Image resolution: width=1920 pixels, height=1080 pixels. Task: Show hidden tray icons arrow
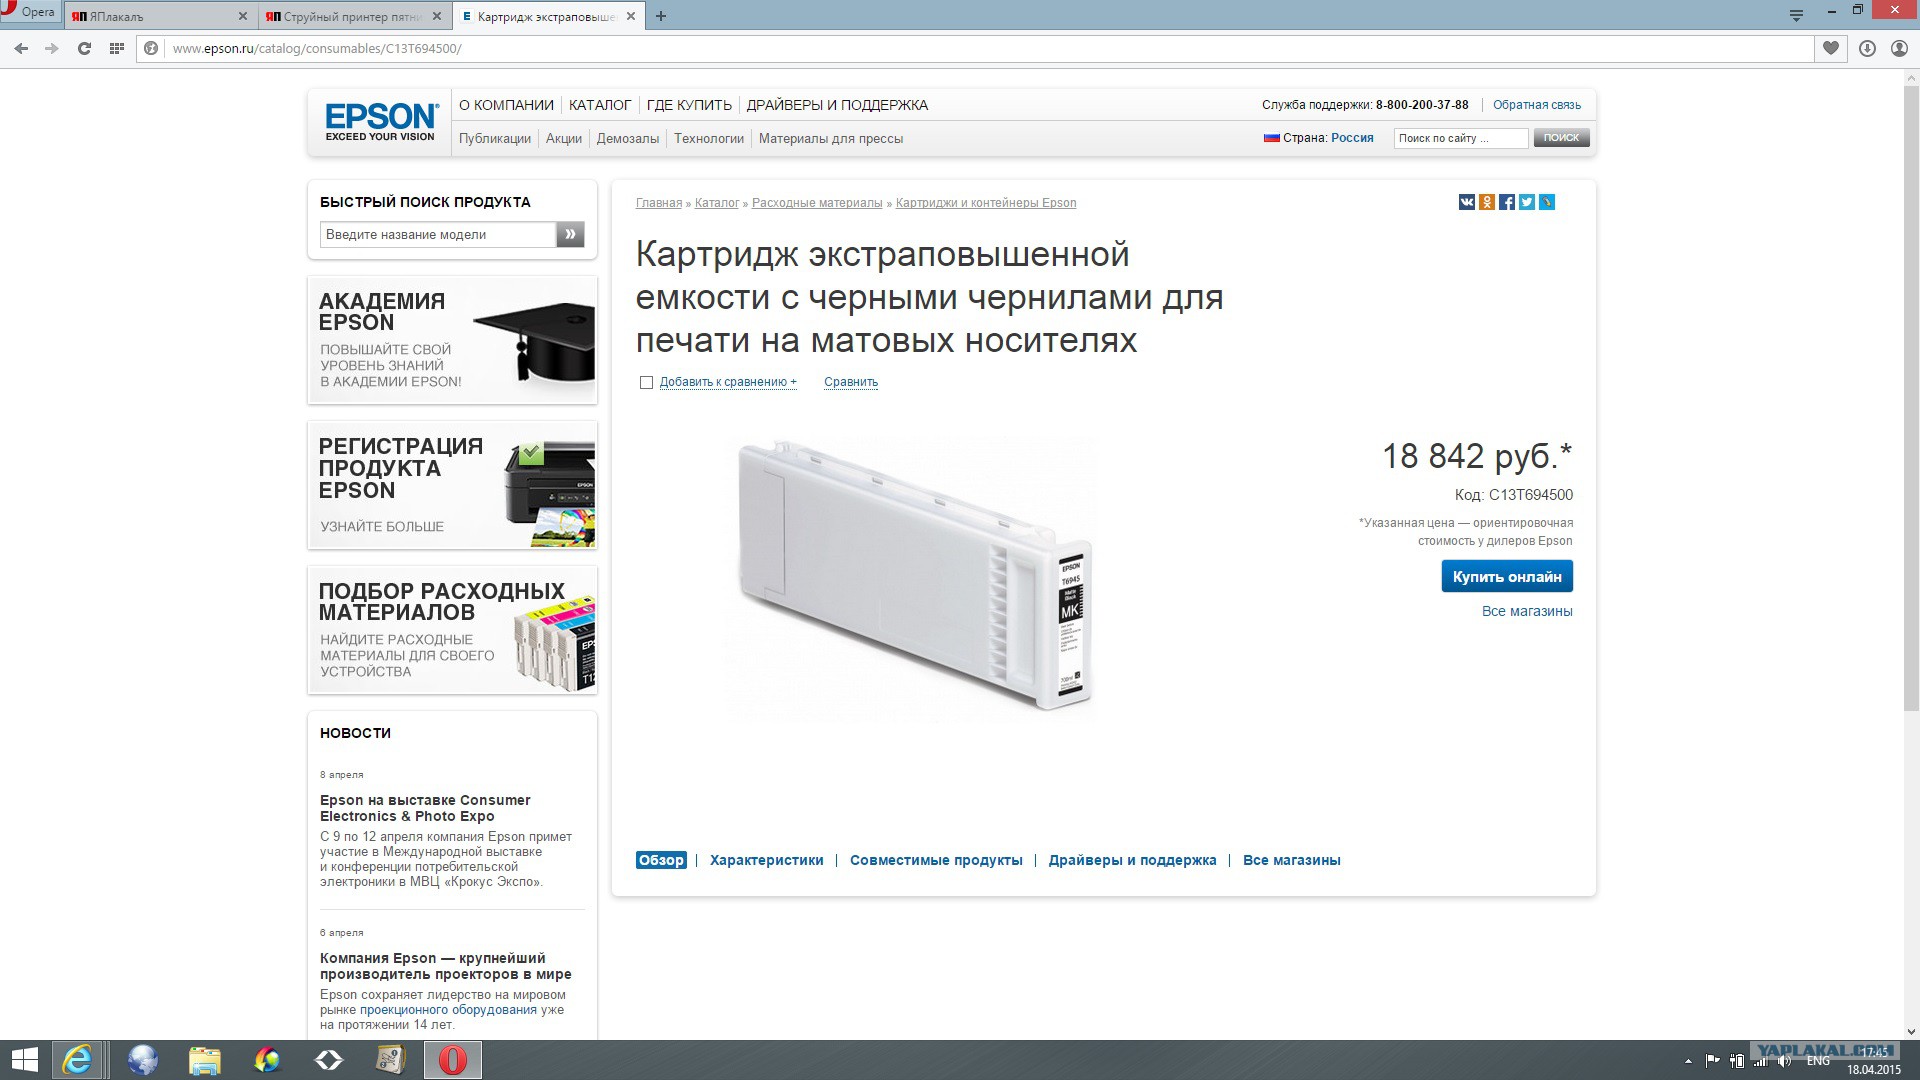(x=1689, y=1061)
